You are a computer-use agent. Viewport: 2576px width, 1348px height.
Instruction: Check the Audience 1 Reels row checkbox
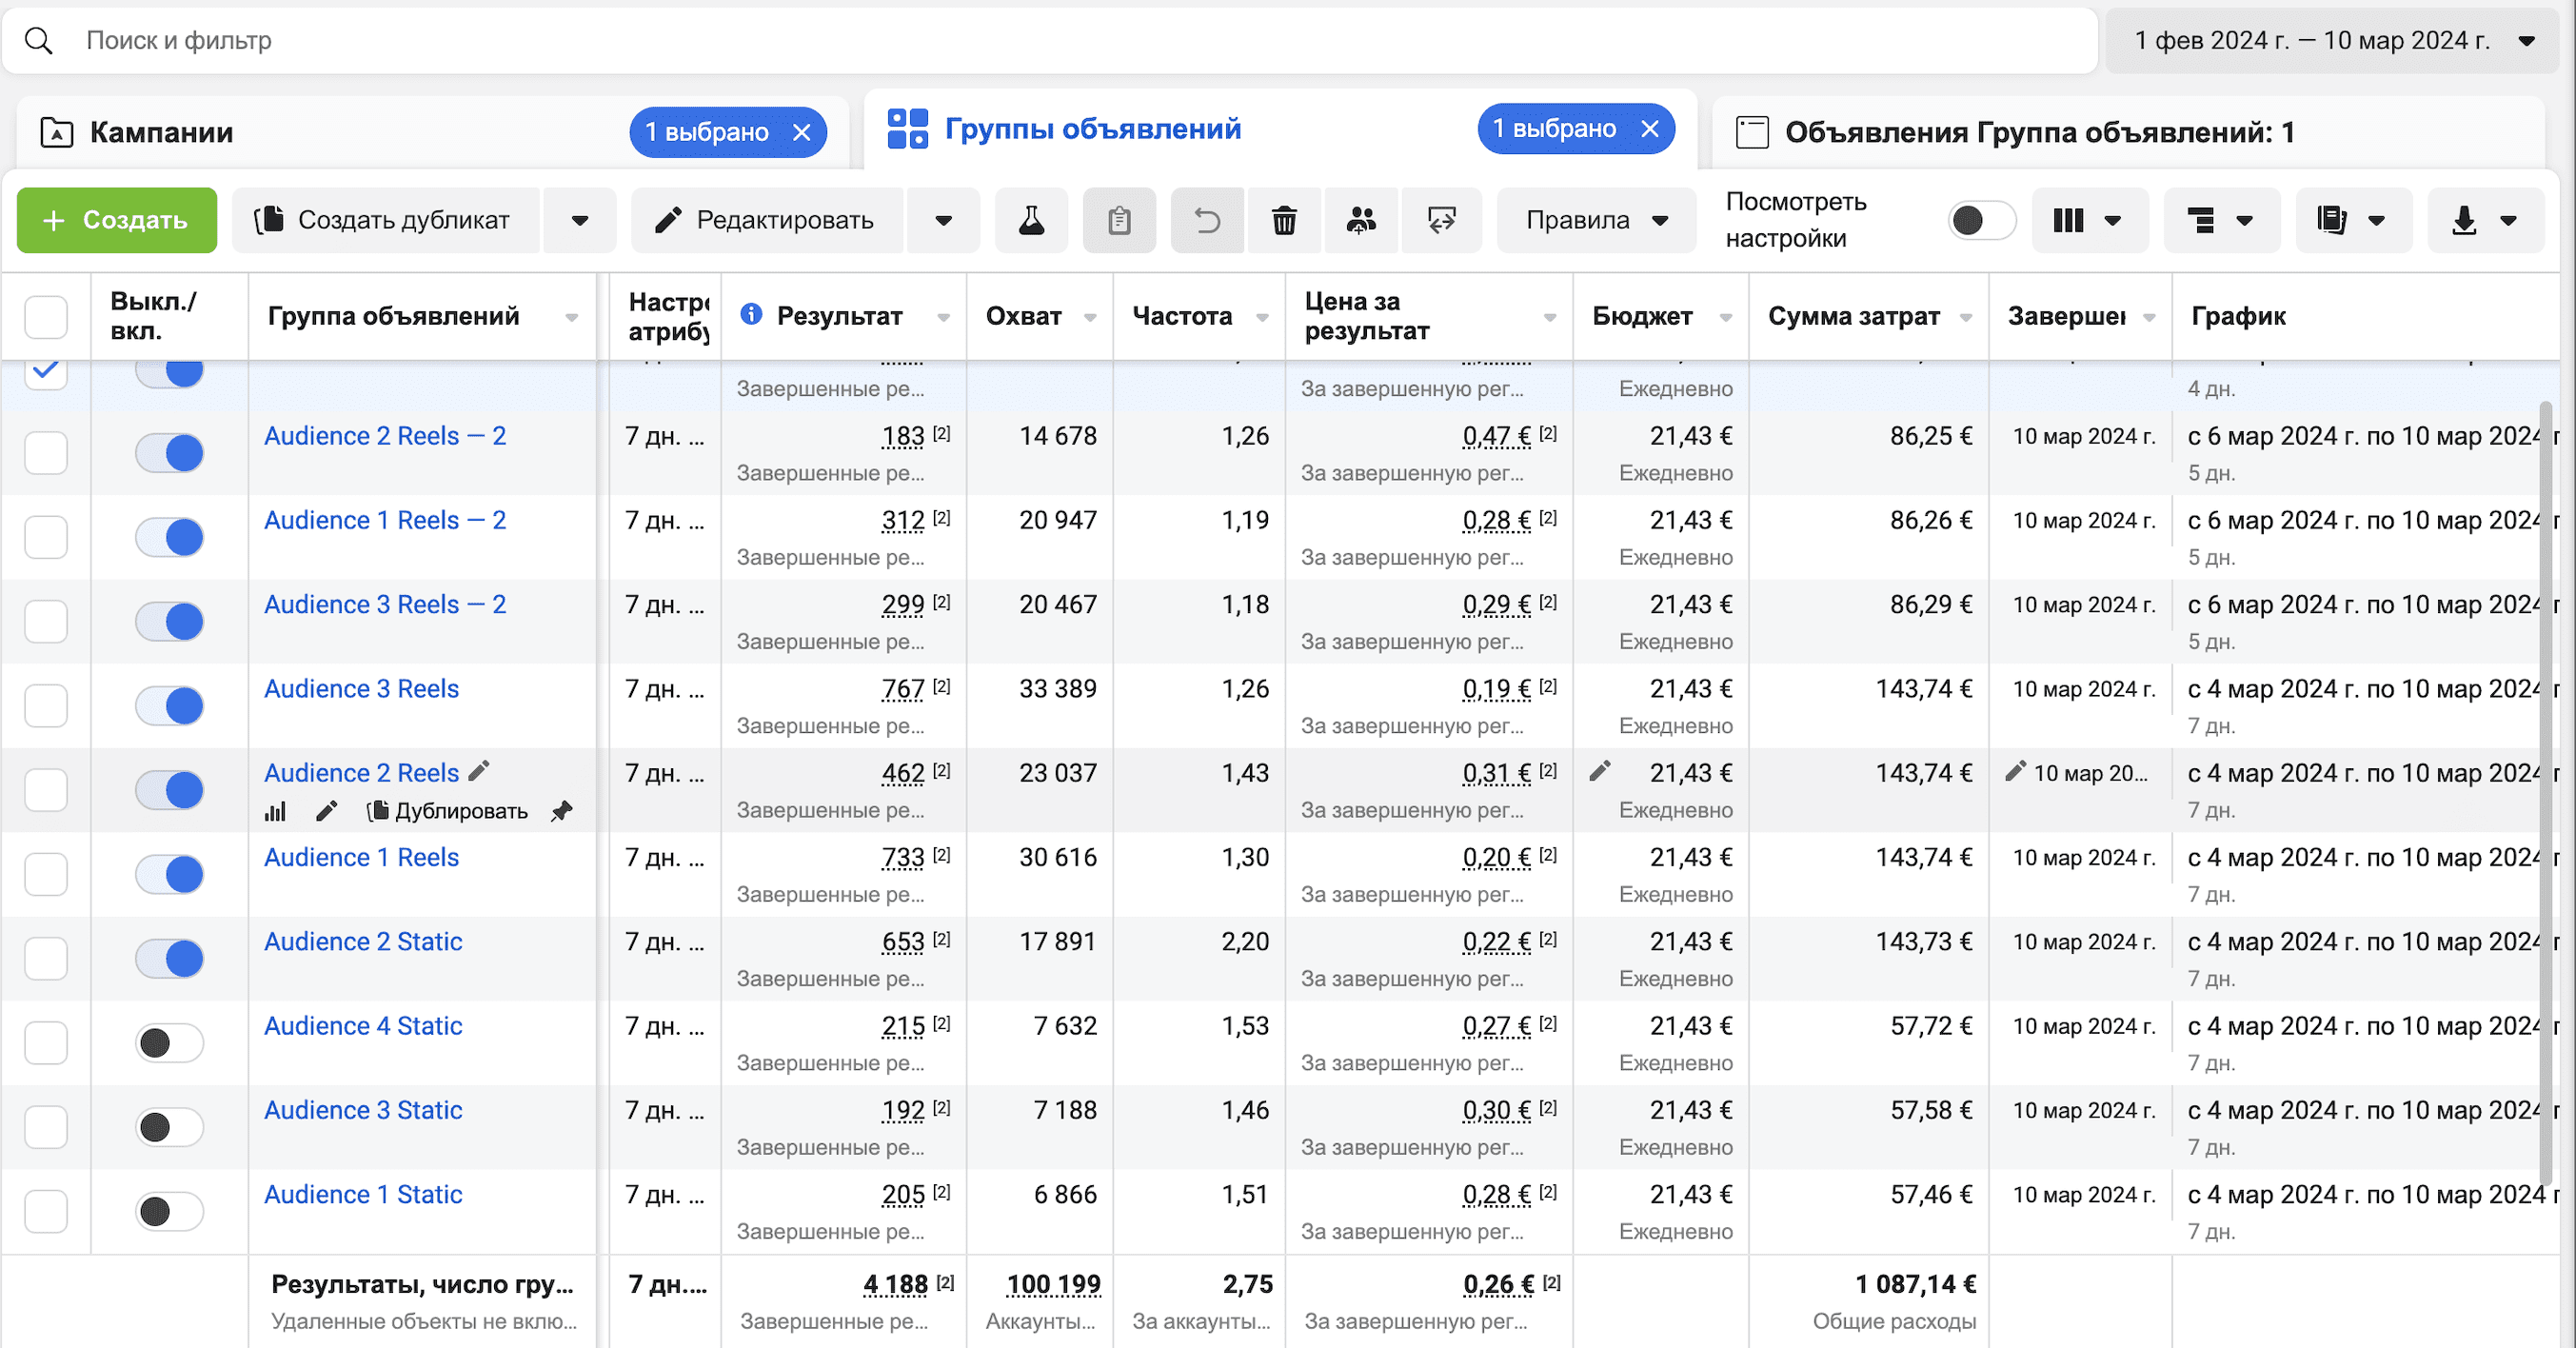click(46, 874)
